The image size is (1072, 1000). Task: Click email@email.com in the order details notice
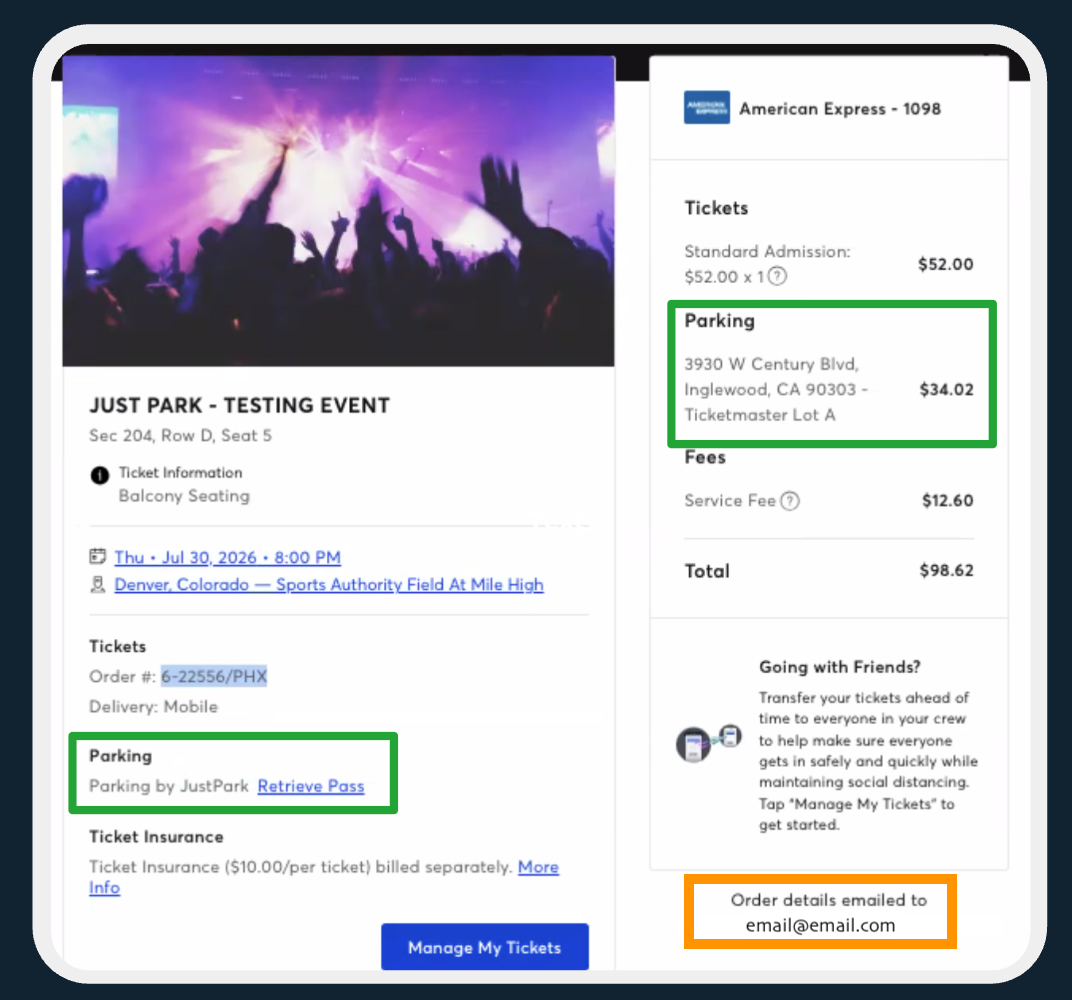tap(820, 925)
